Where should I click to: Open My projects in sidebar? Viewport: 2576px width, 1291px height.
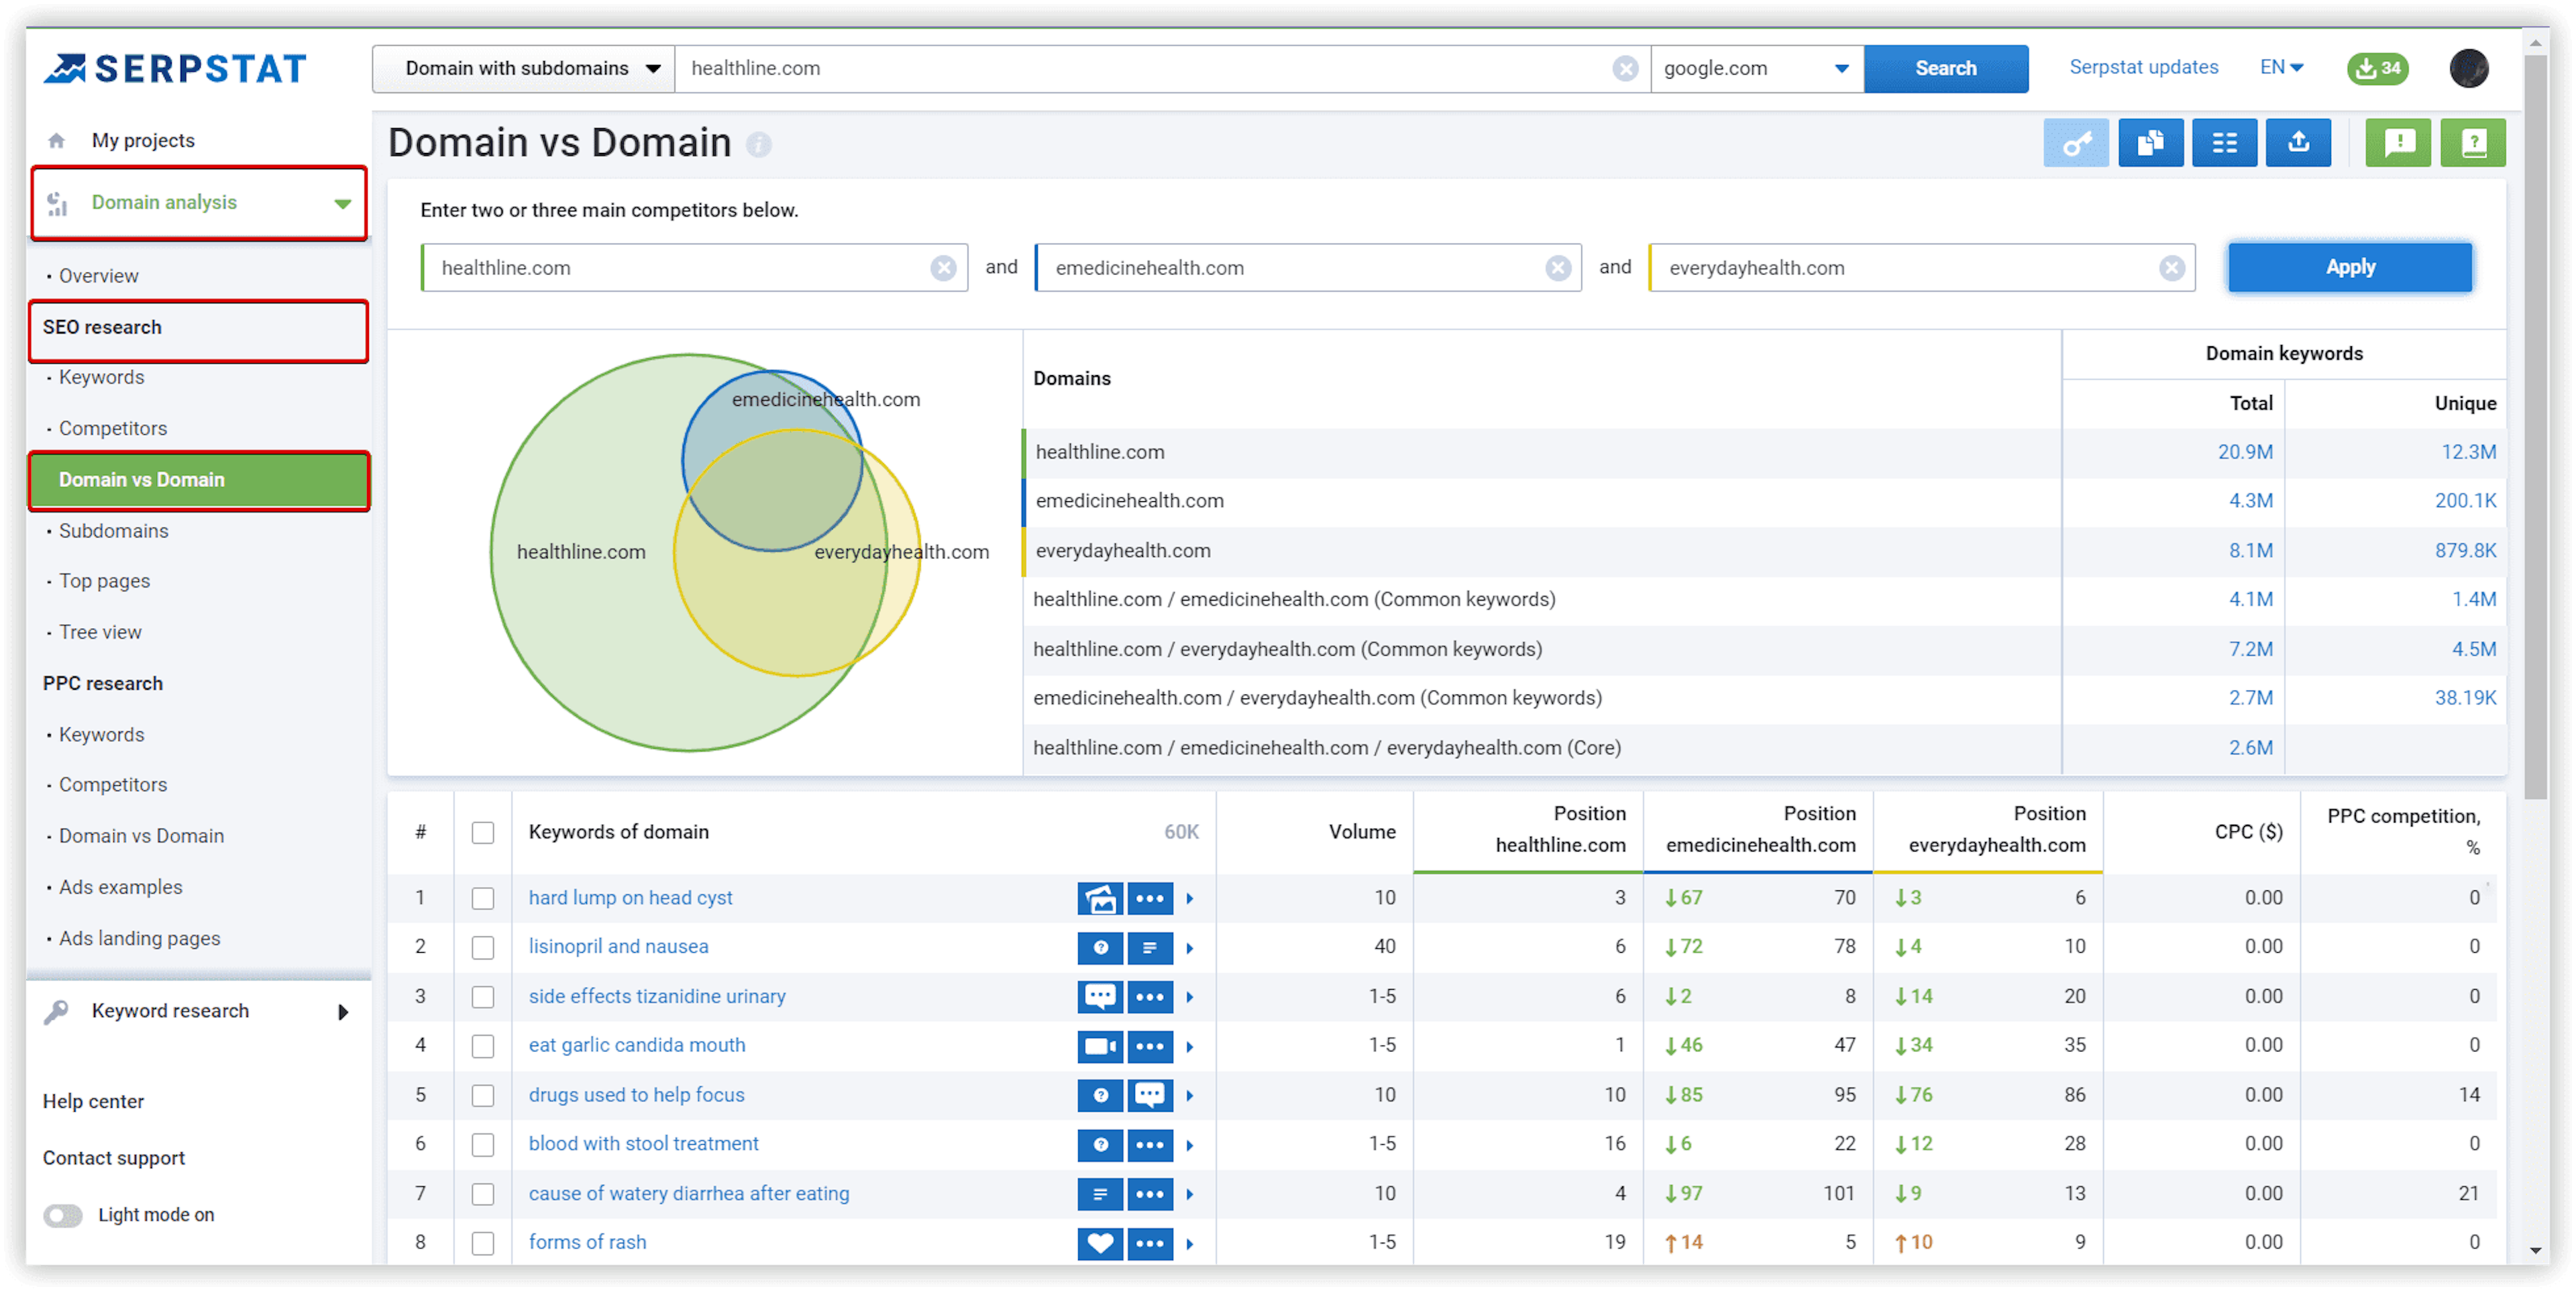tap(143, 140)
